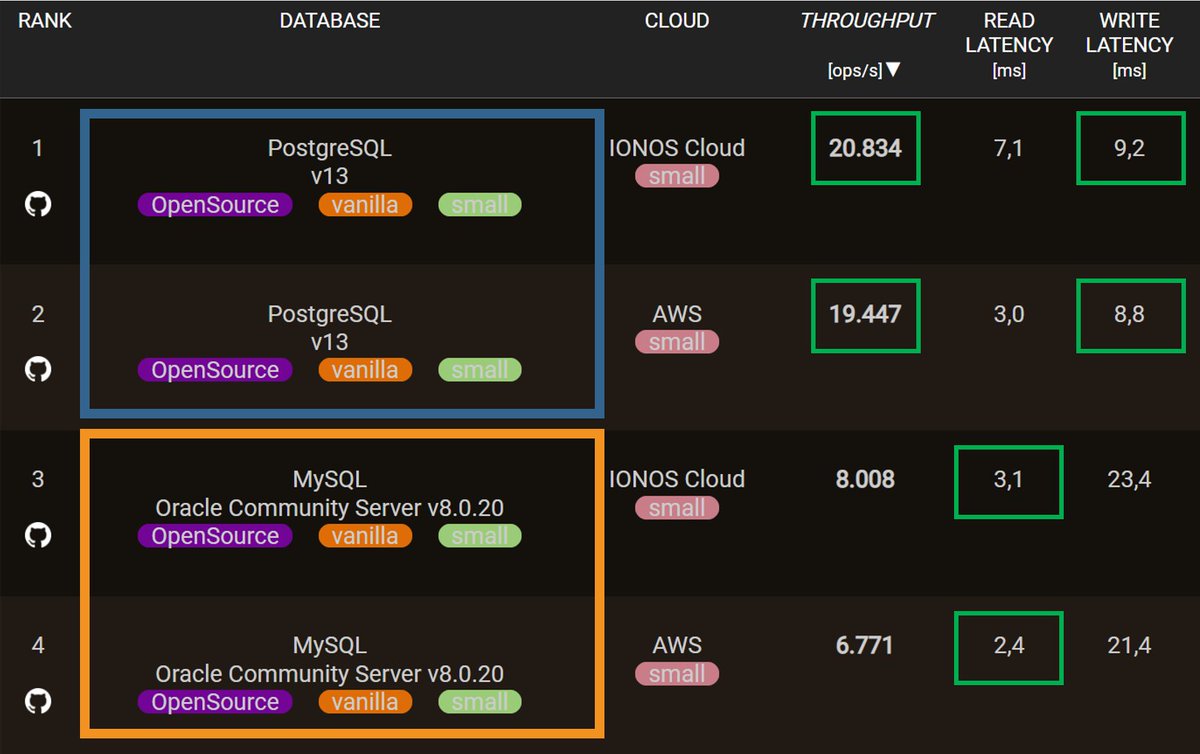Click the DATABASE column header
1200x754 pixels.
coord(330,21)
